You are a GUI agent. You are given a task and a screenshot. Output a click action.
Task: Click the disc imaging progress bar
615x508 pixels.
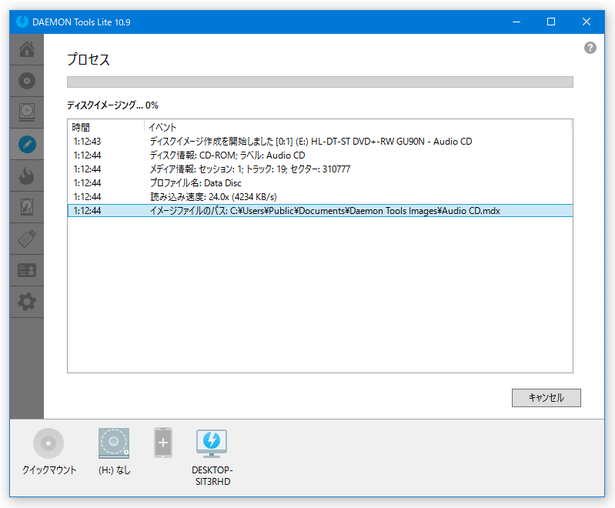(x=320, y=82)
